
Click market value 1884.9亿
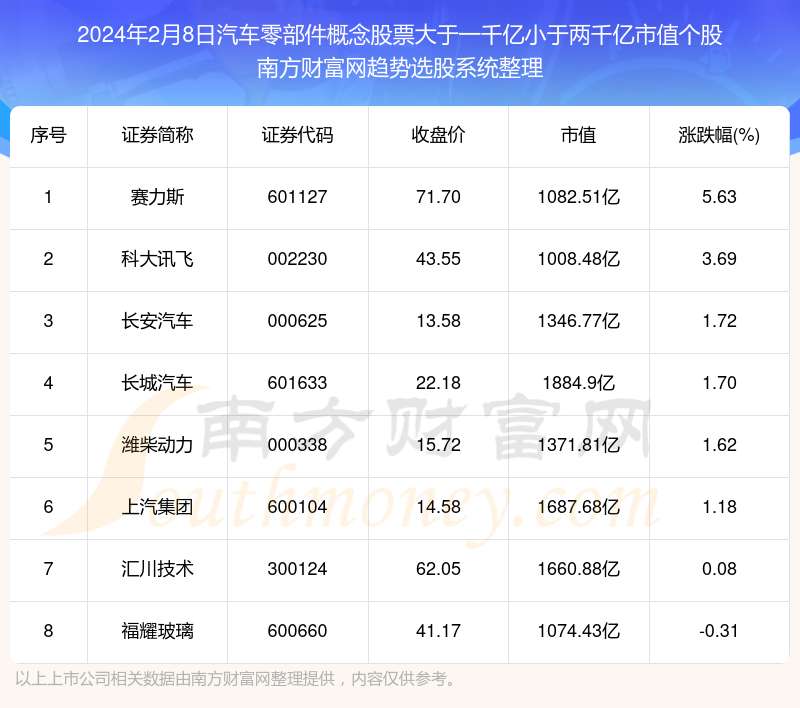click(579, 383)
